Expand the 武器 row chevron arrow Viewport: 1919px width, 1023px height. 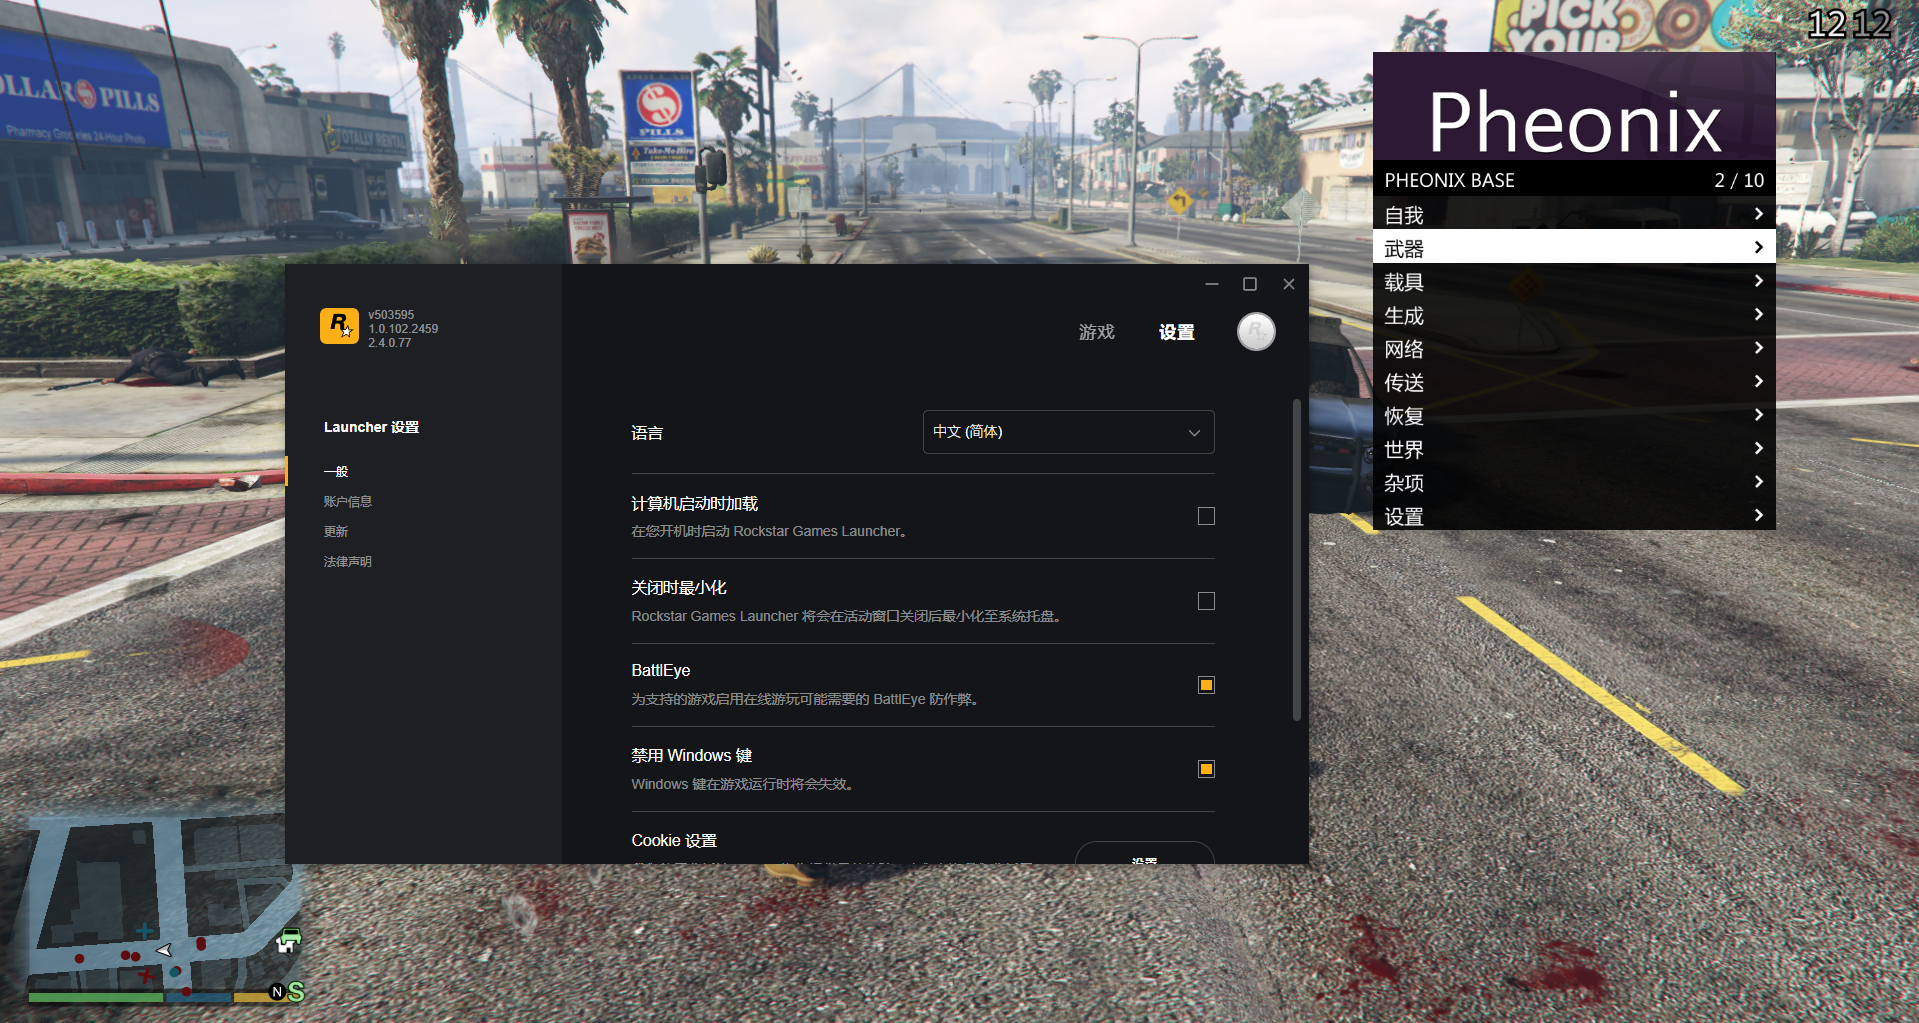pyautogui.click(x=1758, y=247)
